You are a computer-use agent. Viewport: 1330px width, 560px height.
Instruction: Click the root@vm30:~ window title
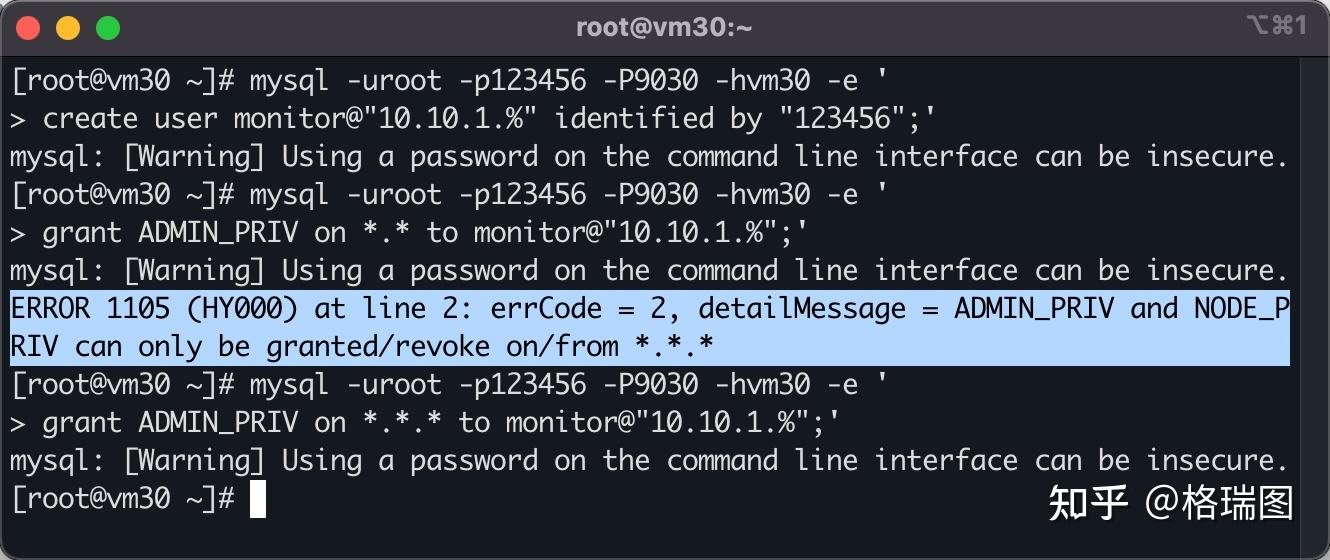[x=664, y=27]
